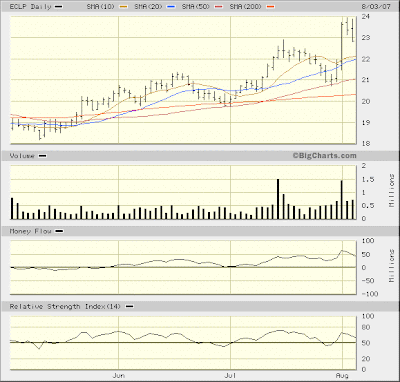Click the Millions label beside volume axis
This screenshot has width=400, height=382.
point(392,190)
